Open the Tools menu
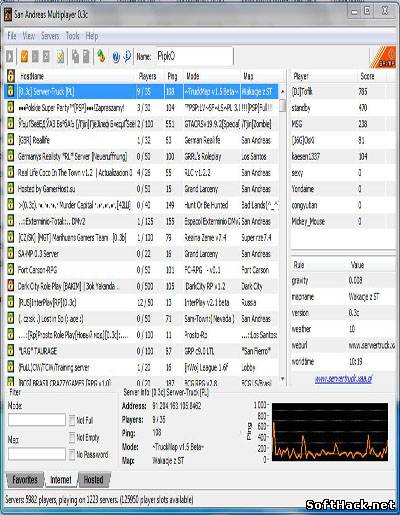 coord(72,36)
